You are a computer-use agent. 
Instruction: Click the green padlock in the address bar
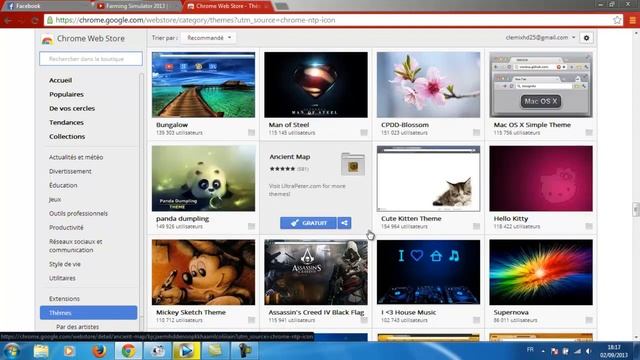point(50,20)
